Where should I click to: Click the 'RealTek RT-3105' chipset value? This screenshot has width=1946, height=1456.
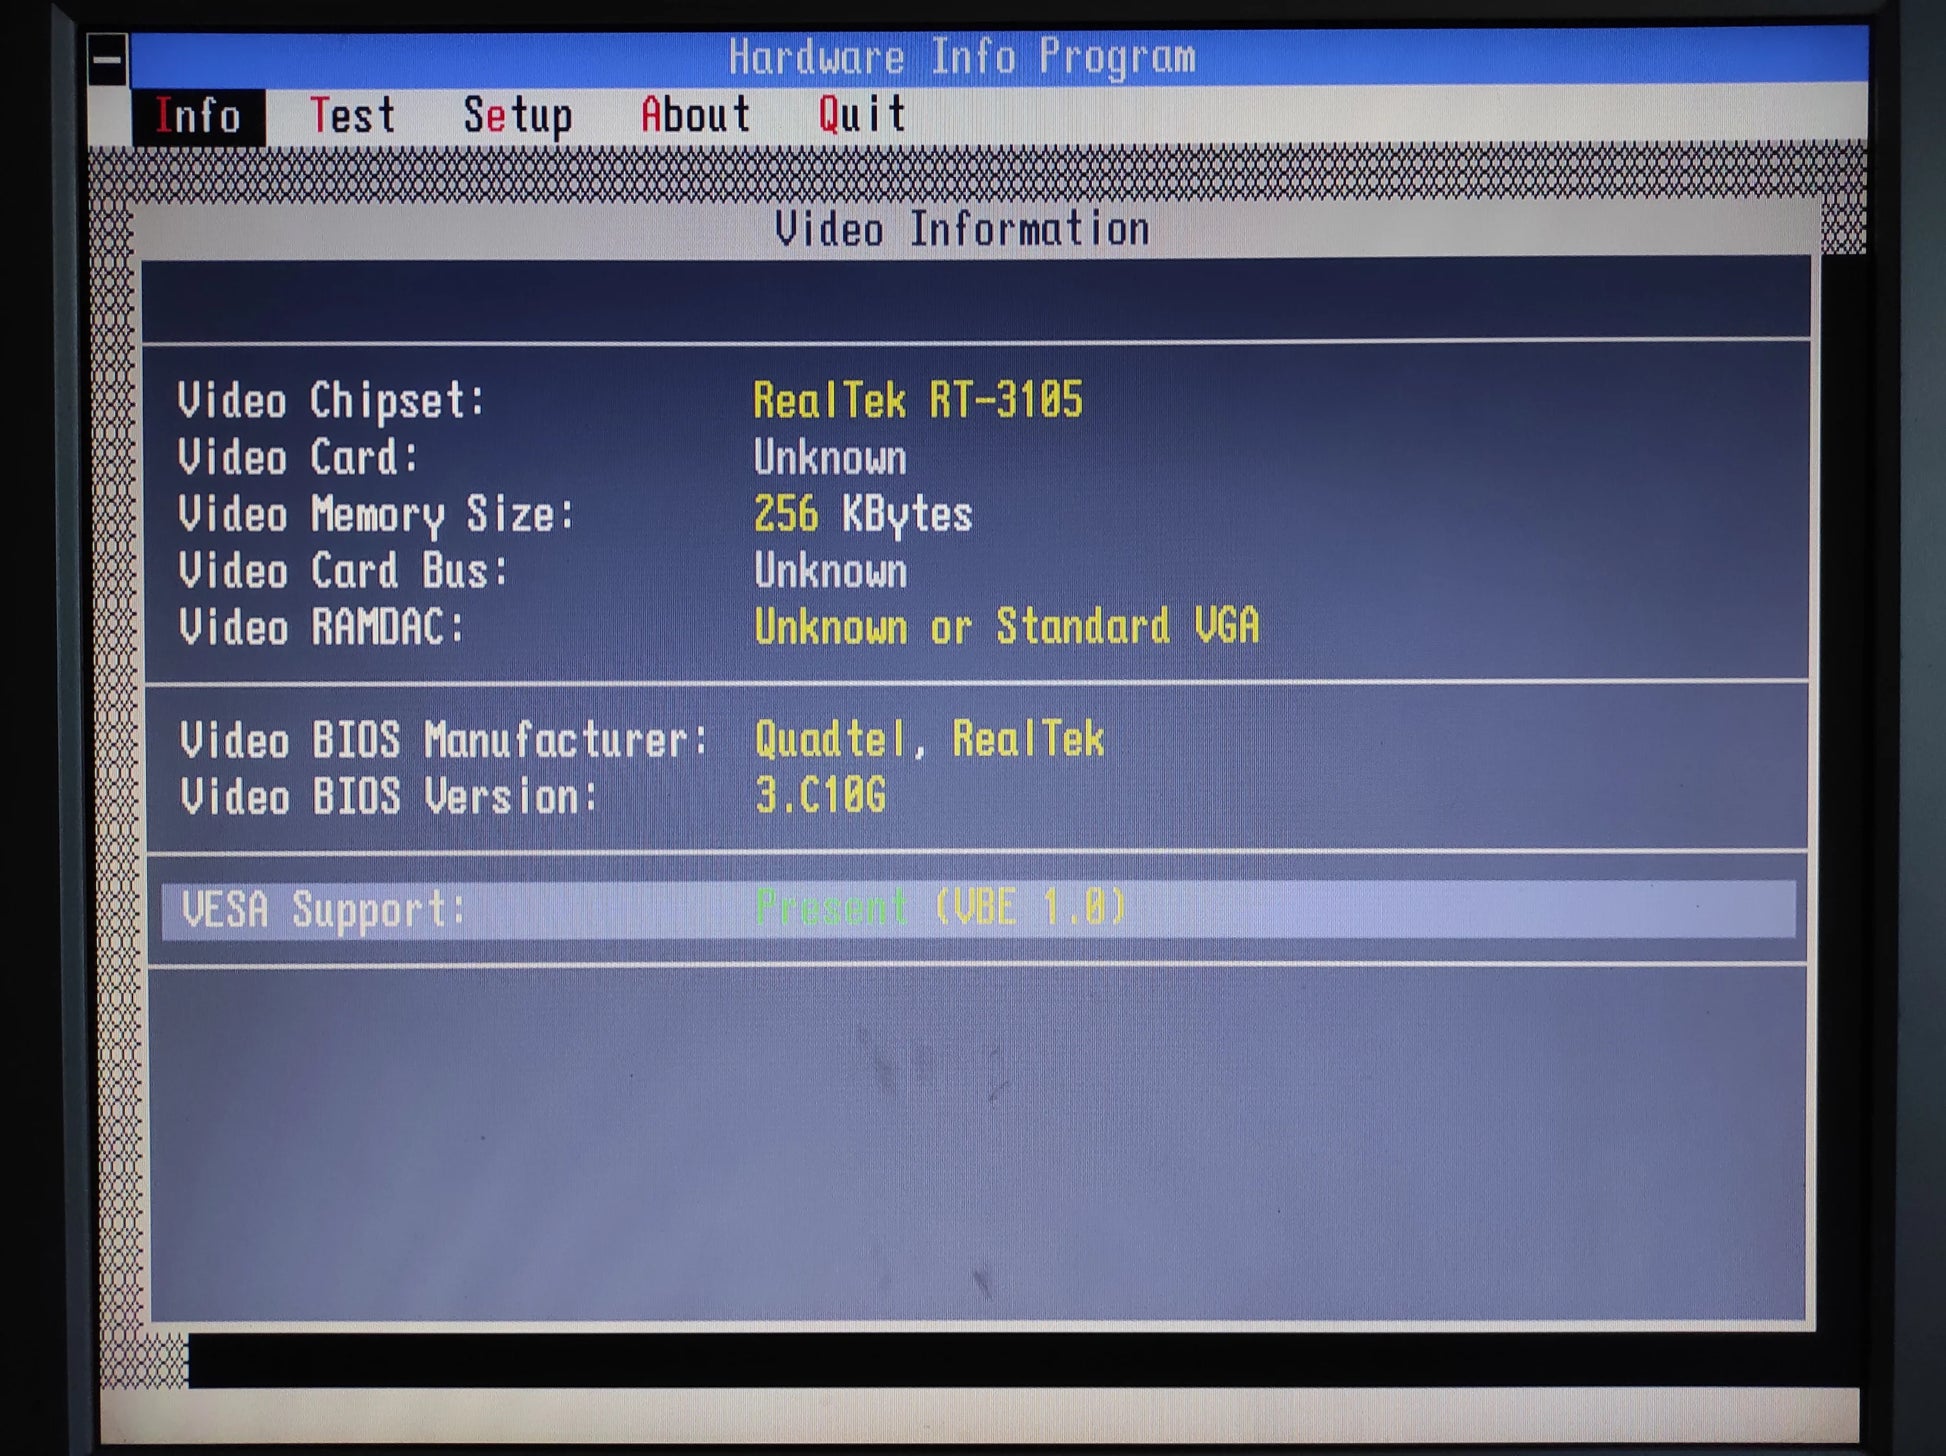click(x=917, y=400)
